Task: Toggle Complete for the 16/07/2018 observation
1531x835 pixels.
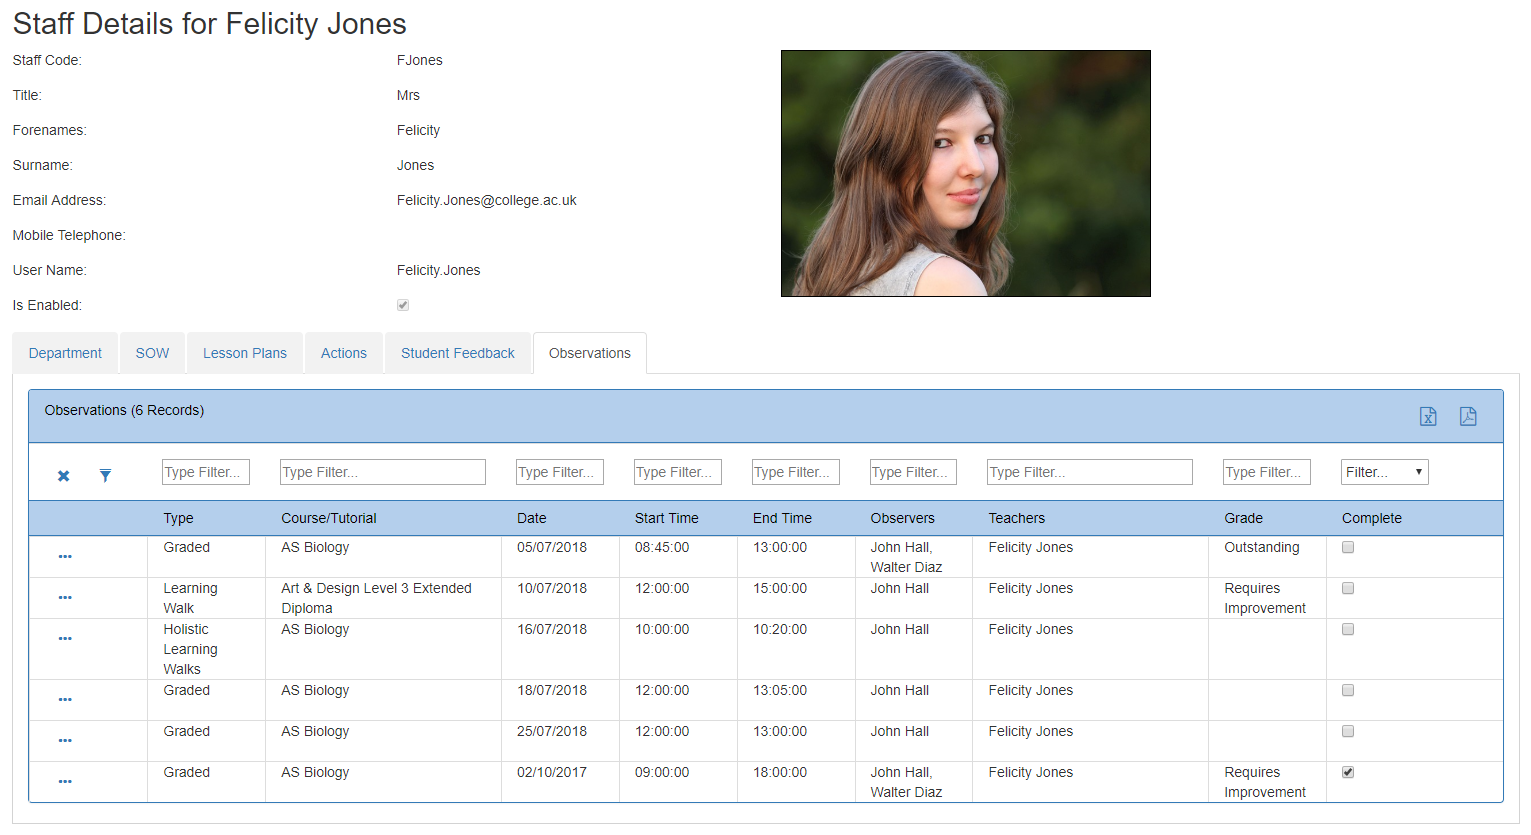Action: 1348,629
